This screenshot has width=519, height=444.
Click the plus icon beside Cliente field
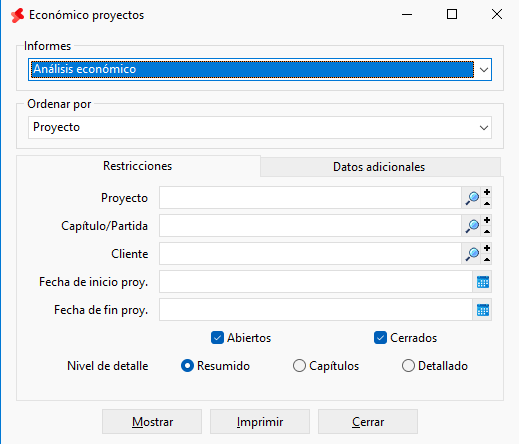click(487, 248)
